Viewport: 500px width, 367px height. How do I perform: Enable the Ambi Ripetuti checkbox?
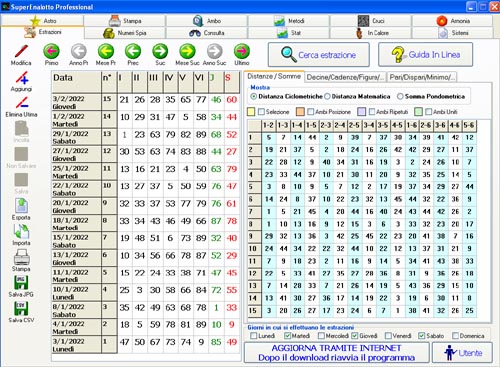[372, 112]
